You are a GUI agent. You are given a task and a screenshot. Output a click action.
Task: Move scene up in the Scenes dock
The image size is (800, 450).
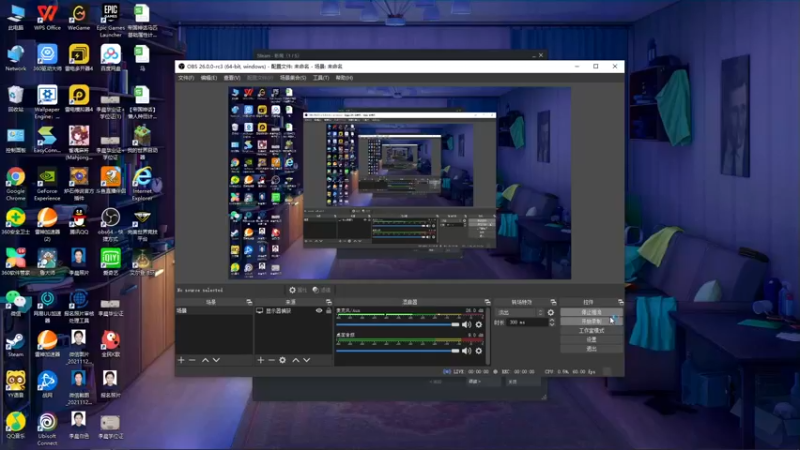205,360
